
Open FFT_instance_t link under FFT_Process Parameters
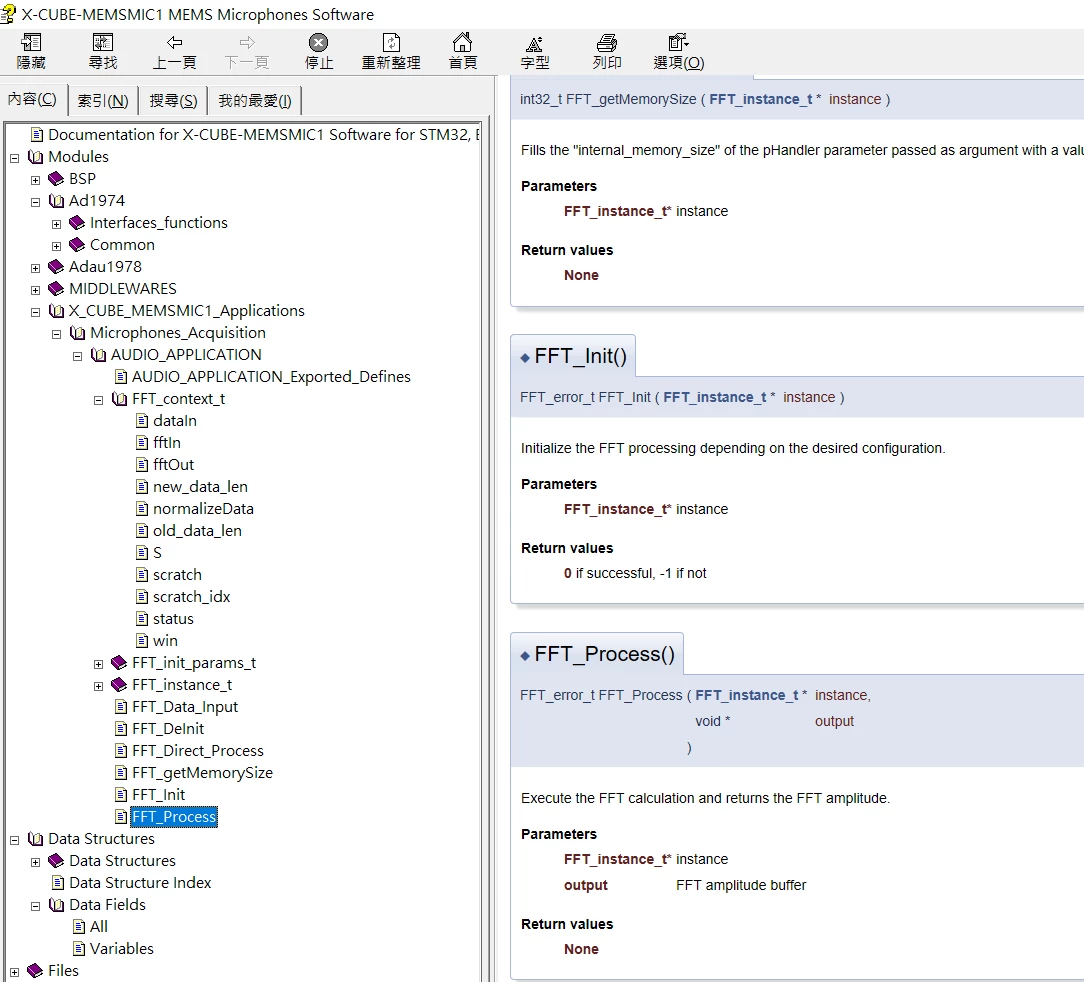pos(616,859)
